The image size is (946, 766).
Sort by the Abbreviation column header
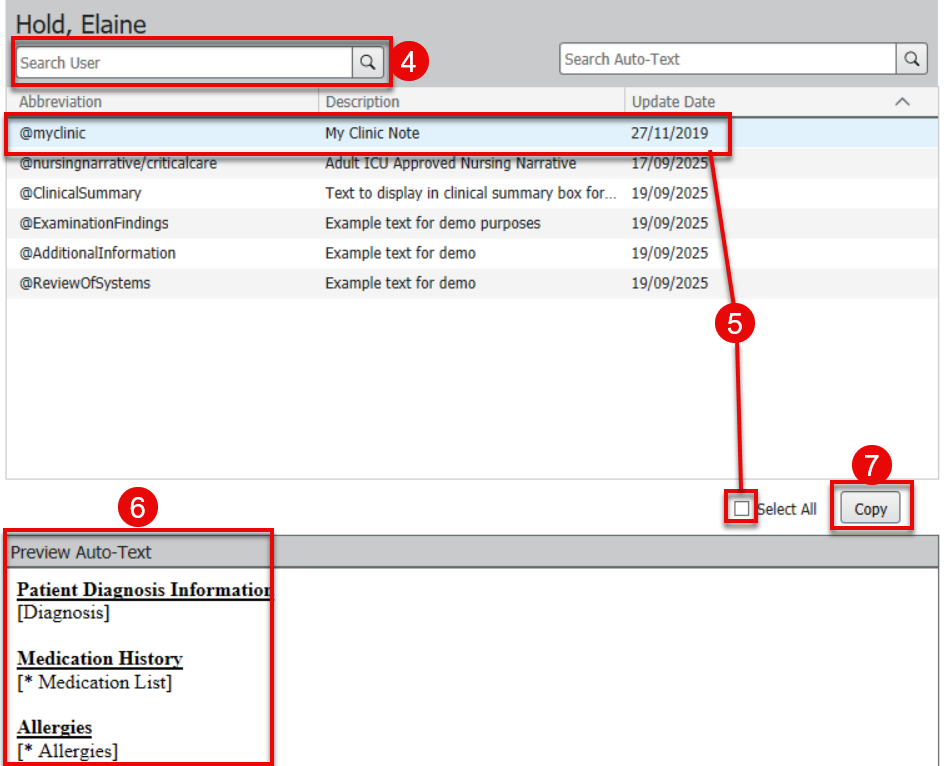pos(60,102)
